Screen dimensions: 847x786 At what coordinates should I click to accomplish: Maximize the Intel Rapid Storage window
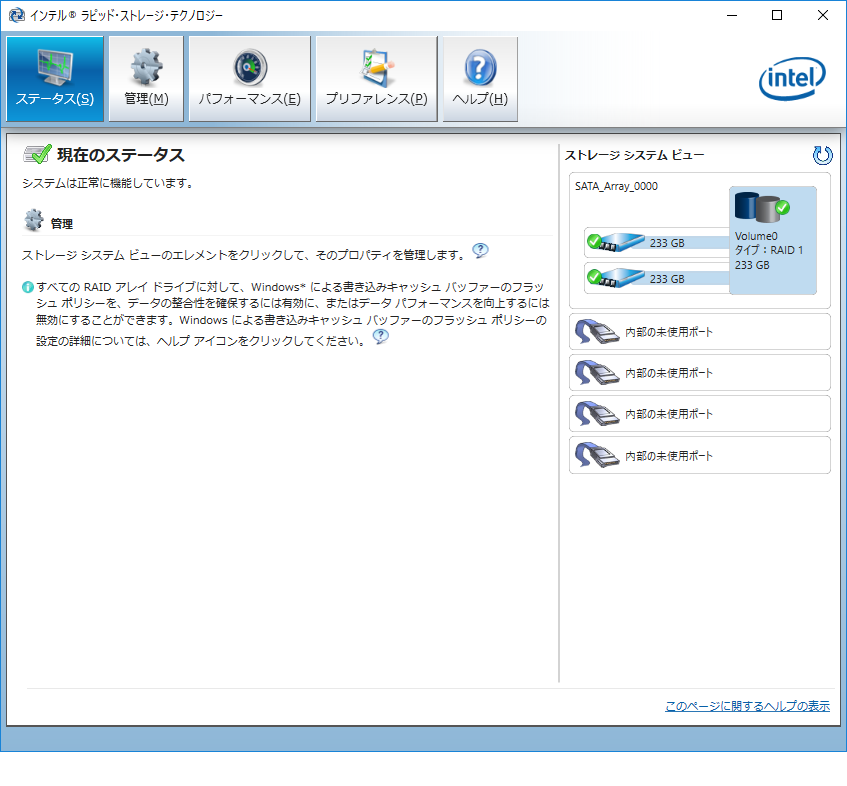pyautogui.click(x=777, y=15)
